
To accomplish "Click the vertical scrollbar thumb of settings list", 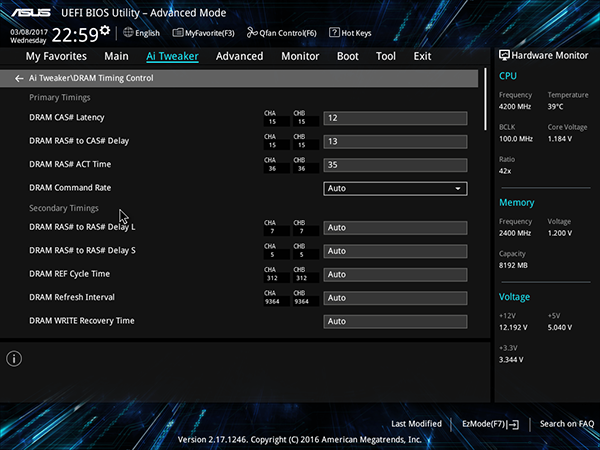I will [x=486, y=99].
